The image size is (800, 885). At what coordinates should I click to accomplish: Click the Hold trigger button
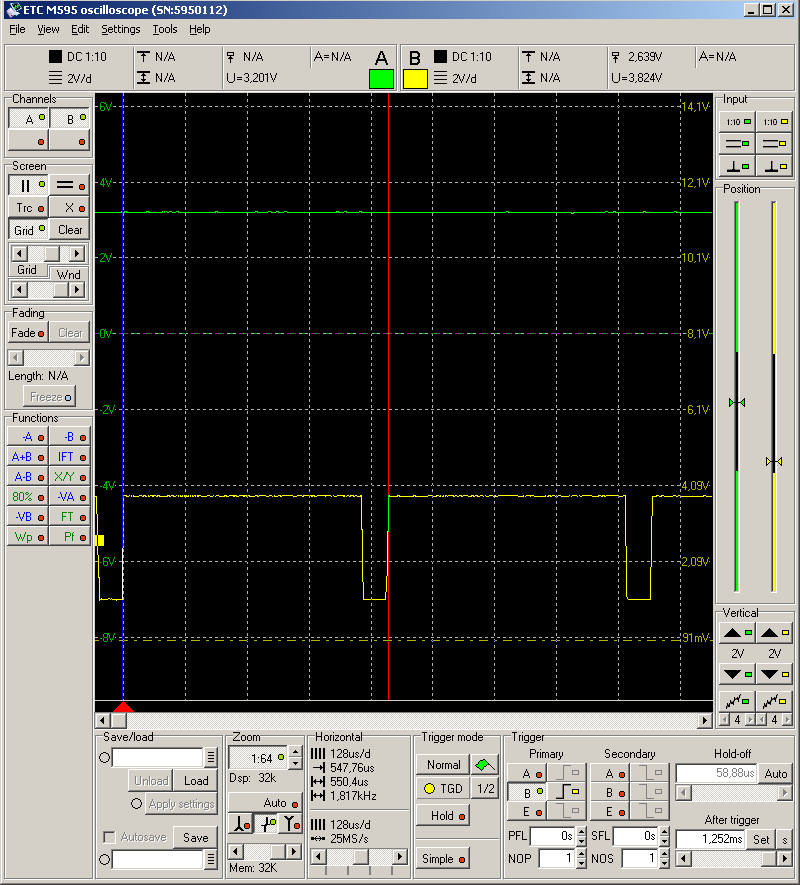447,815
